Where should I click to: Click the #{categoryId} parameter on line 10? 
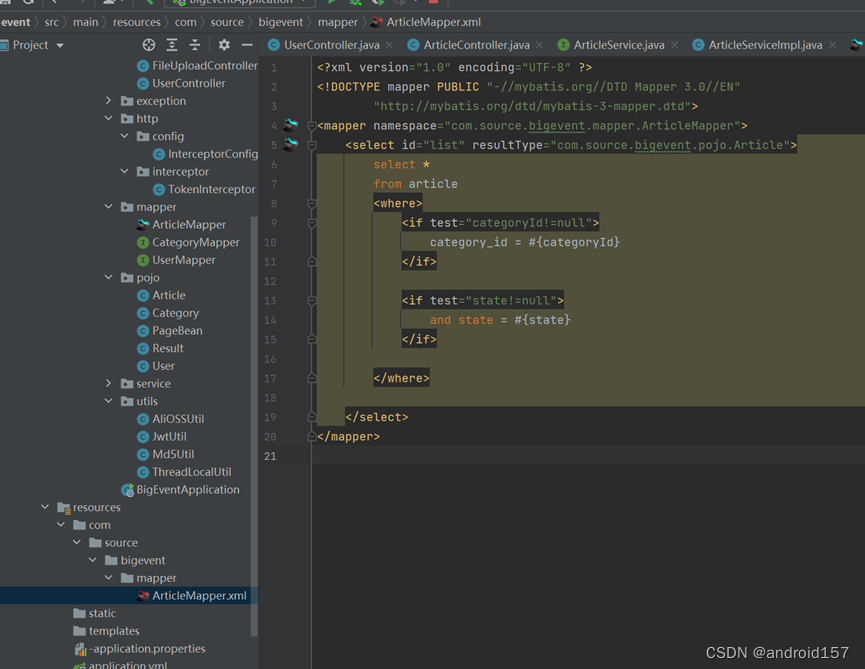pyautogui.click(x=574, y=242)
